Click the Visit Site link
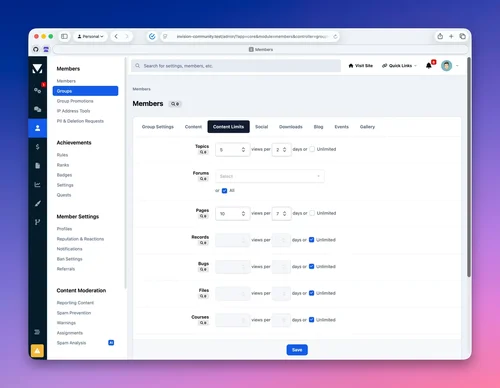Image resolution: width=500 pixels, height=388 pixels. [361, 66]
